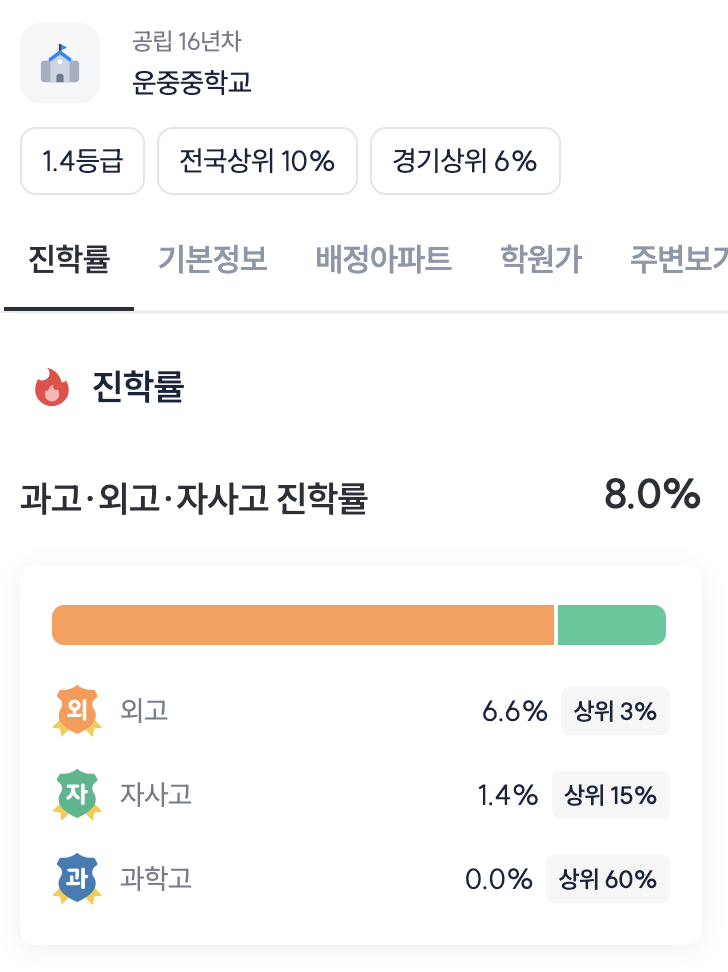Click the 1.4등급 chip
This screenshot has height=972, width=728.
83,161
